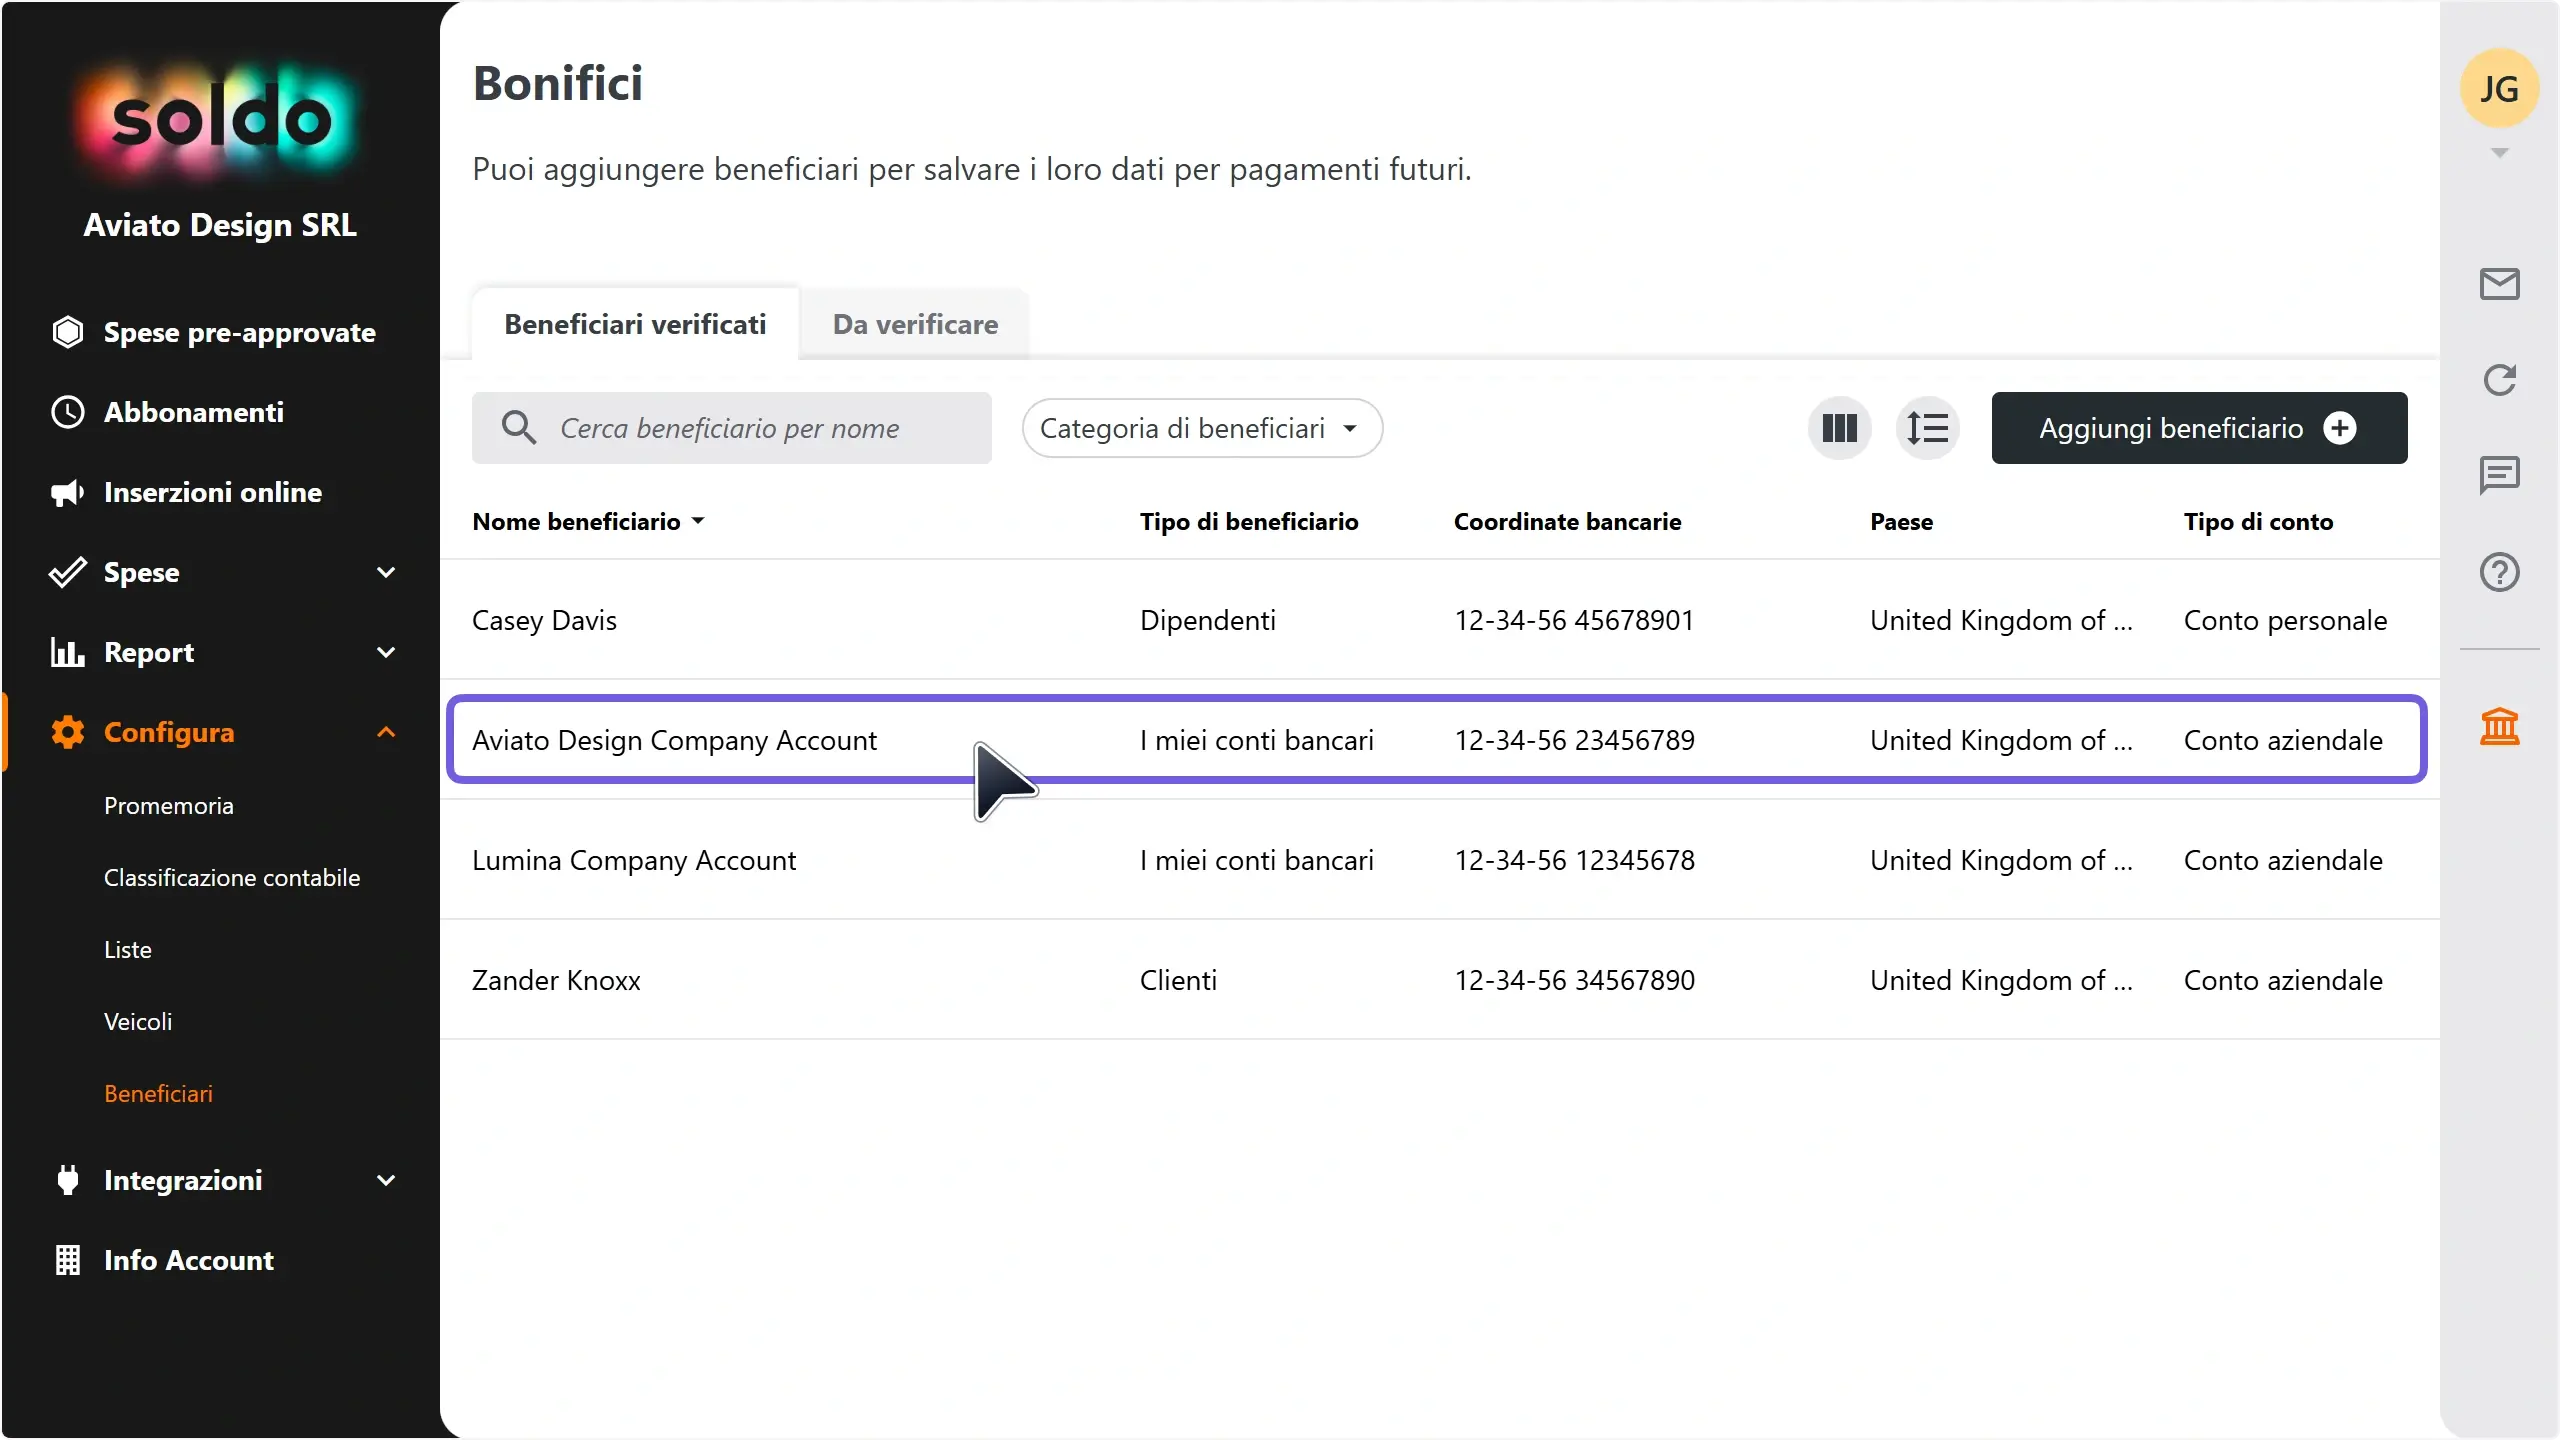Image resolution: width=2560 pixels, height=1440 pixels.
Task: Switch to the Beneficiari verificati tab
Action: [635, 324]
